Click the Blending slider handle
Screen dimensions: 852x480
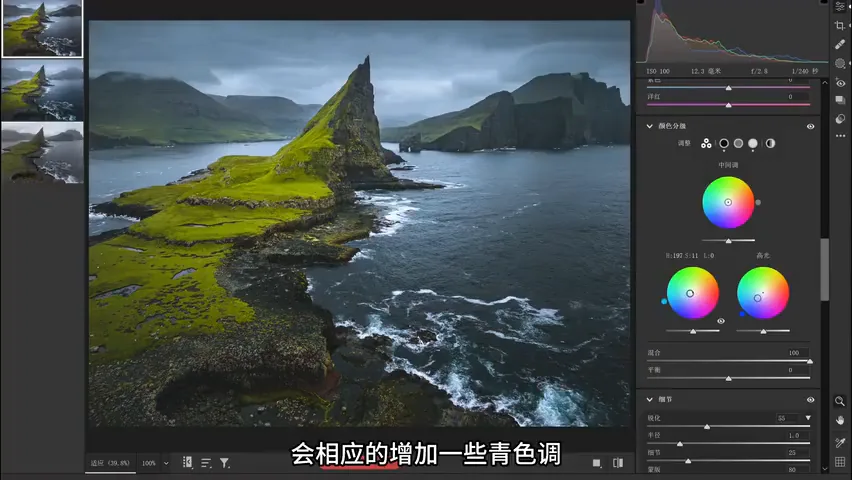click(810, 361)
